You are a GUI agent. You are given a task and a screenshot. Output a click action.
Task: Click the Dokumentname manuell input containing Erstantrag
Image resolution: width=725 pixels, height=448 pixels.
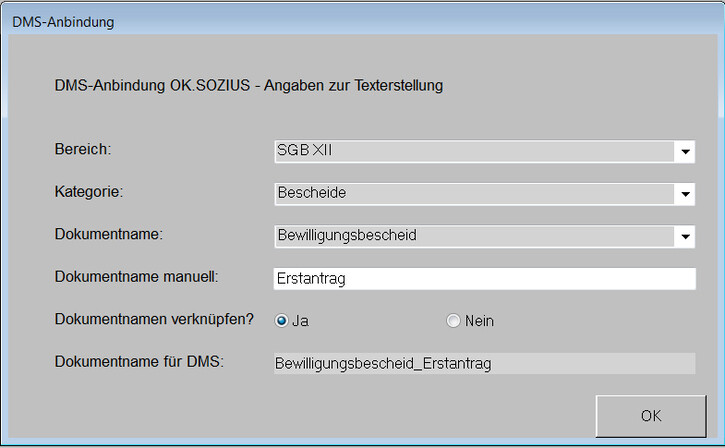[484, 279]
